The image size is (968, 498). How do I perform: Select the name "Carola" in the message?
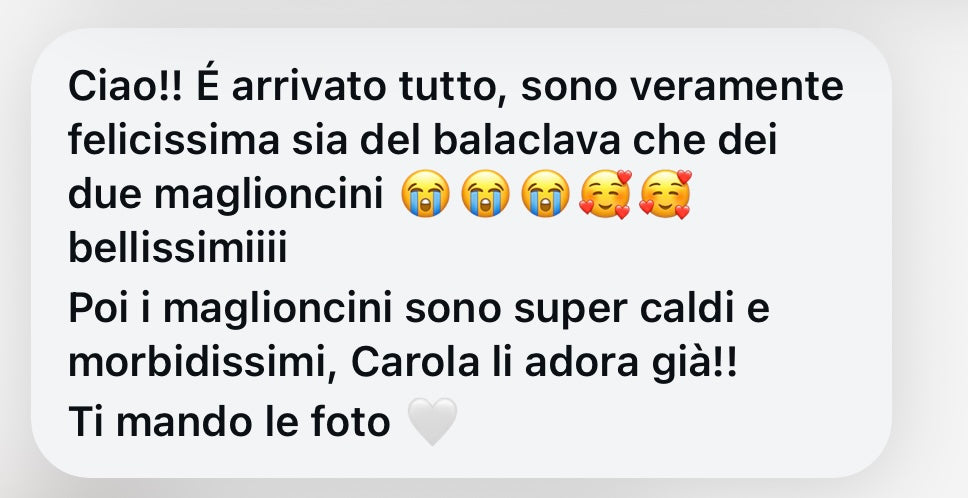(x=415, y=363)
